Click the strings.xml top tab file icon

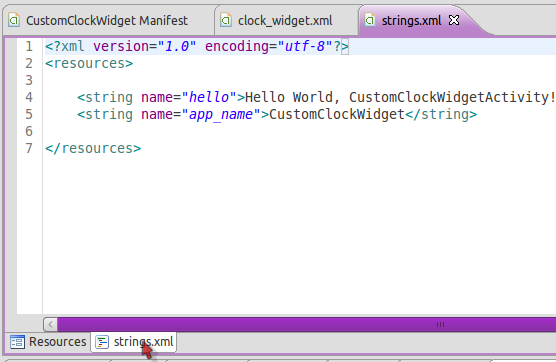point(370,20)
